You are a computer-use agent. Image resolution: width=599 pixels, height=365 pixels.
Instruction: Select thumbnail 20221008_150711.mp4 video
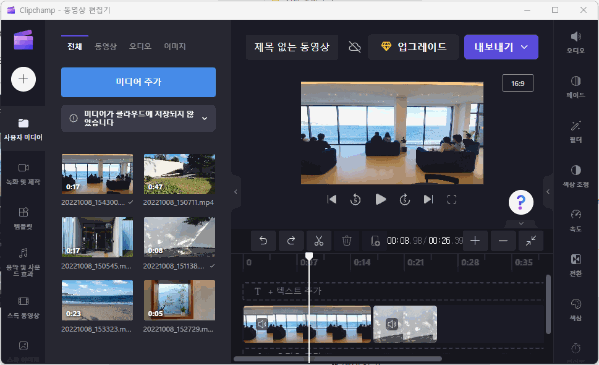[x=179, y=174]
